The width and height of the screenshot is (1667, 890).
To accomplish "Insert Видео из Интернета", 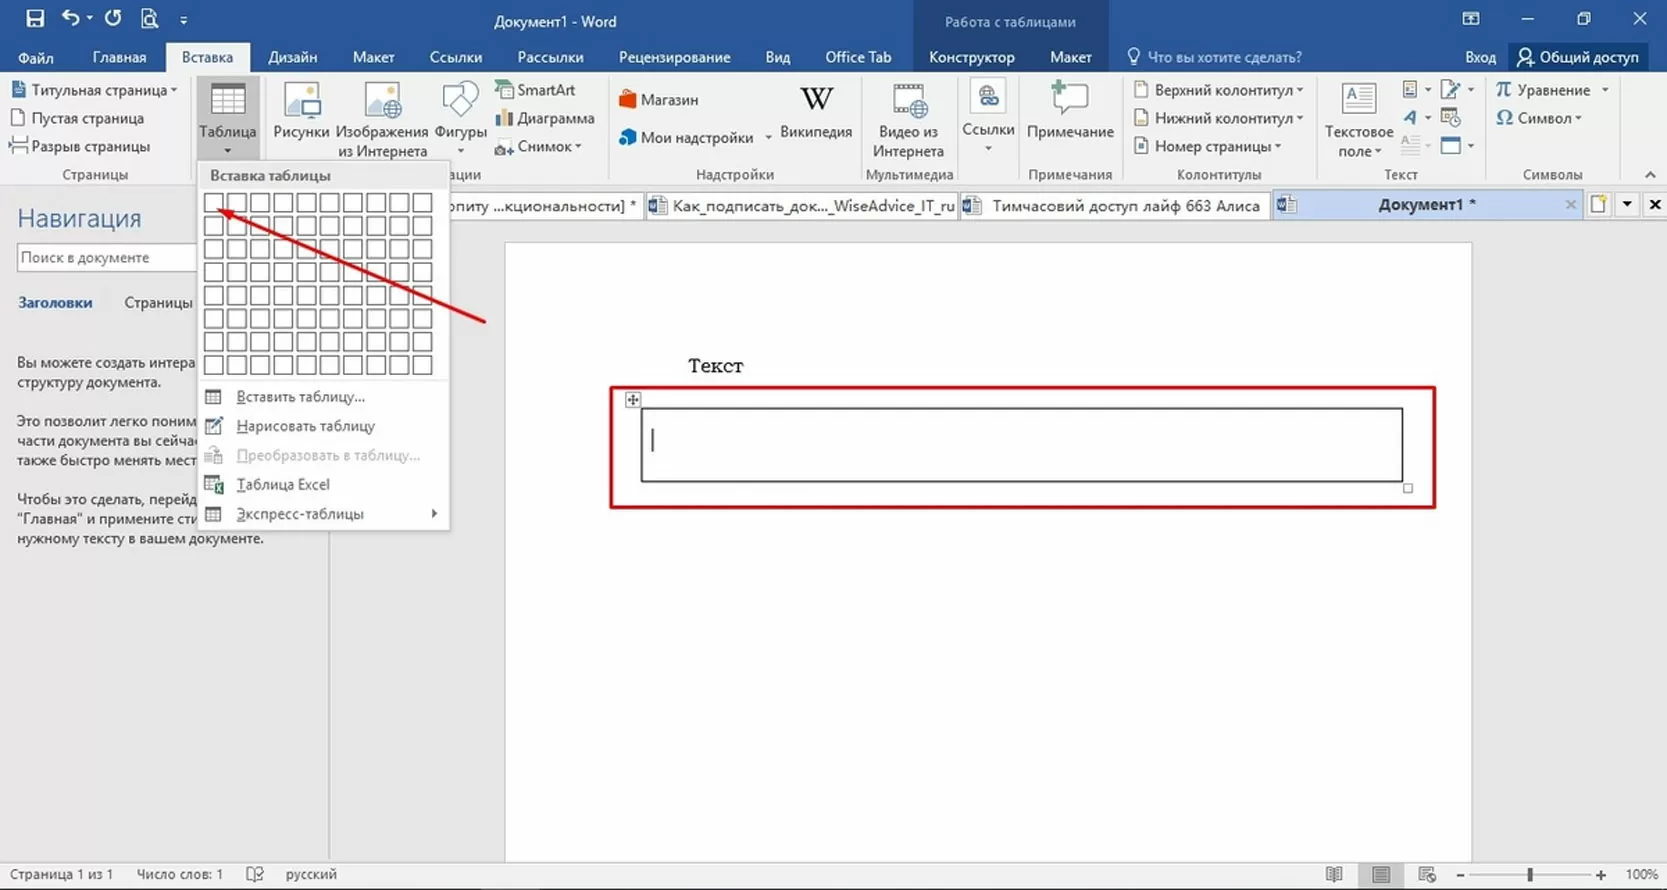I will [x=908, y=119].
